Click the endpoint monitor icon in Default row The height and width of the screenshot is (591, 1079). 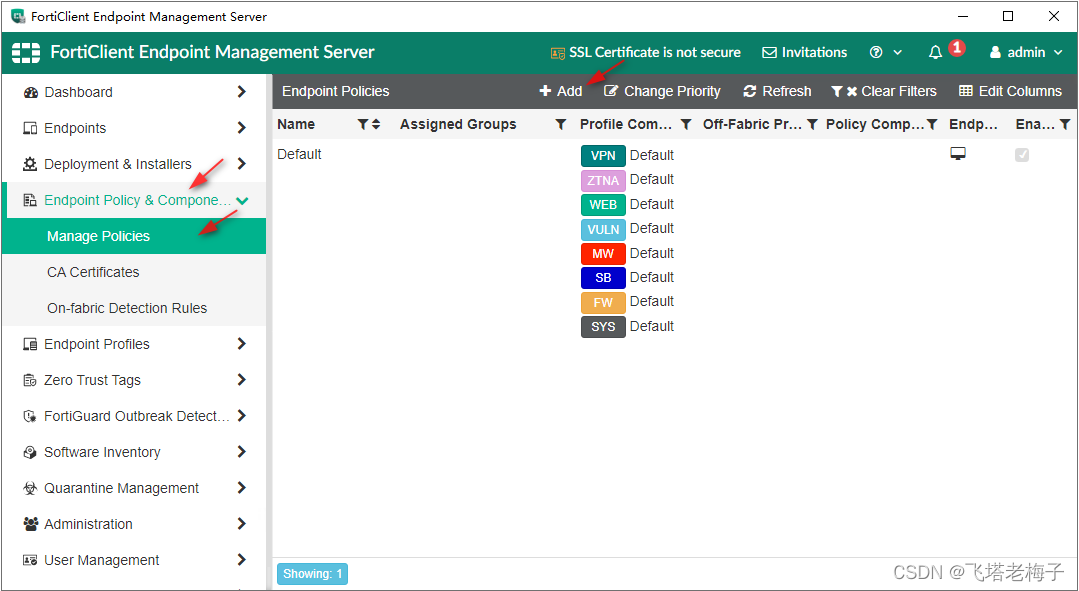coord(958,154)
